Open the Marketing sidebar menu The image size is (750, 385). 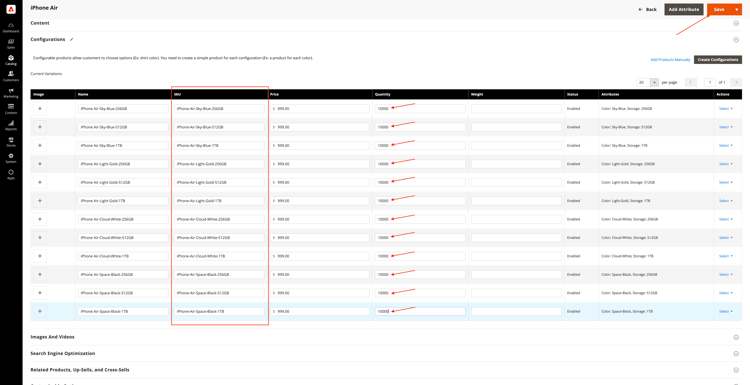point(11,93)
